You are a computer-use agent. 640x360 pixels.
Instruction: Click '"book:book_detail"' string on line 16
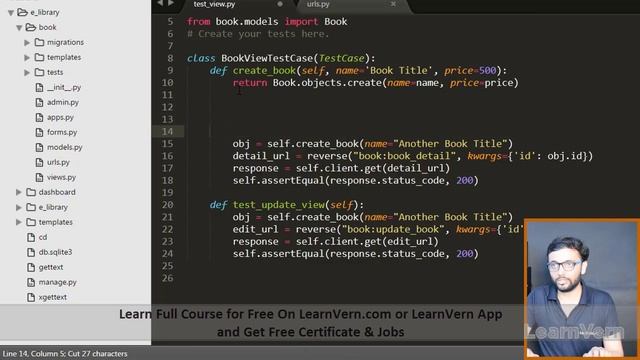click(404, 156)
